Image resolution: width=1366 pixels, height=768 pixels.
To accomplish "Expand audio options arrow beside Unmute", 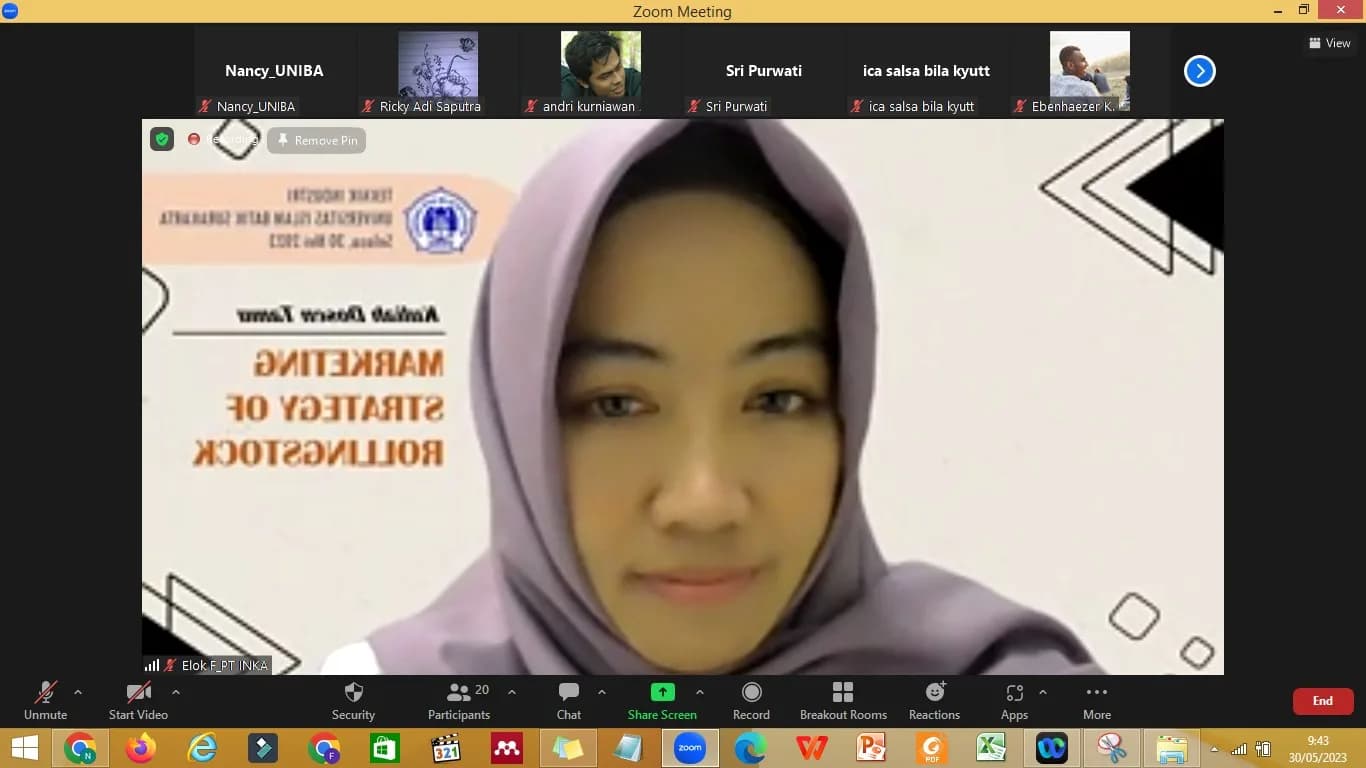I will pos(78,692).
